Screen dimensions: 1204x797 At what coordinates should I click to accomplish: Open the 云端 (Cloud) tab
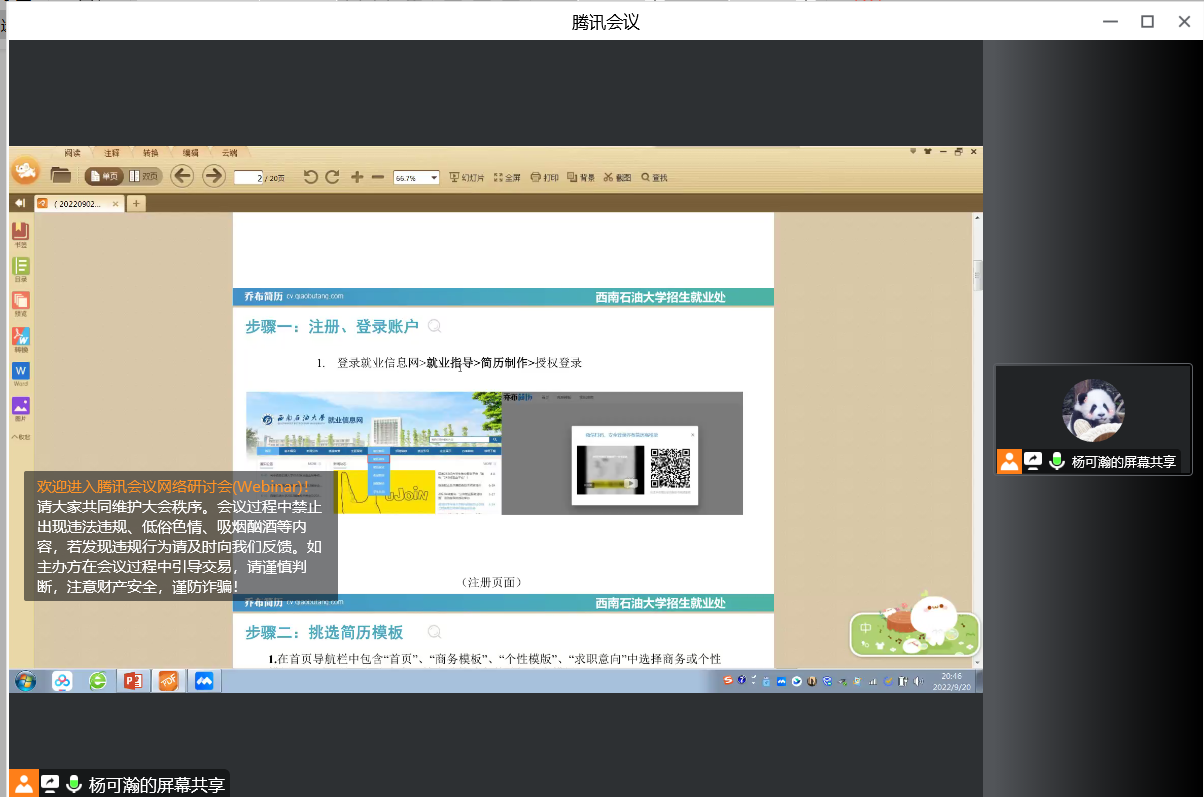(x=229, y=153)
